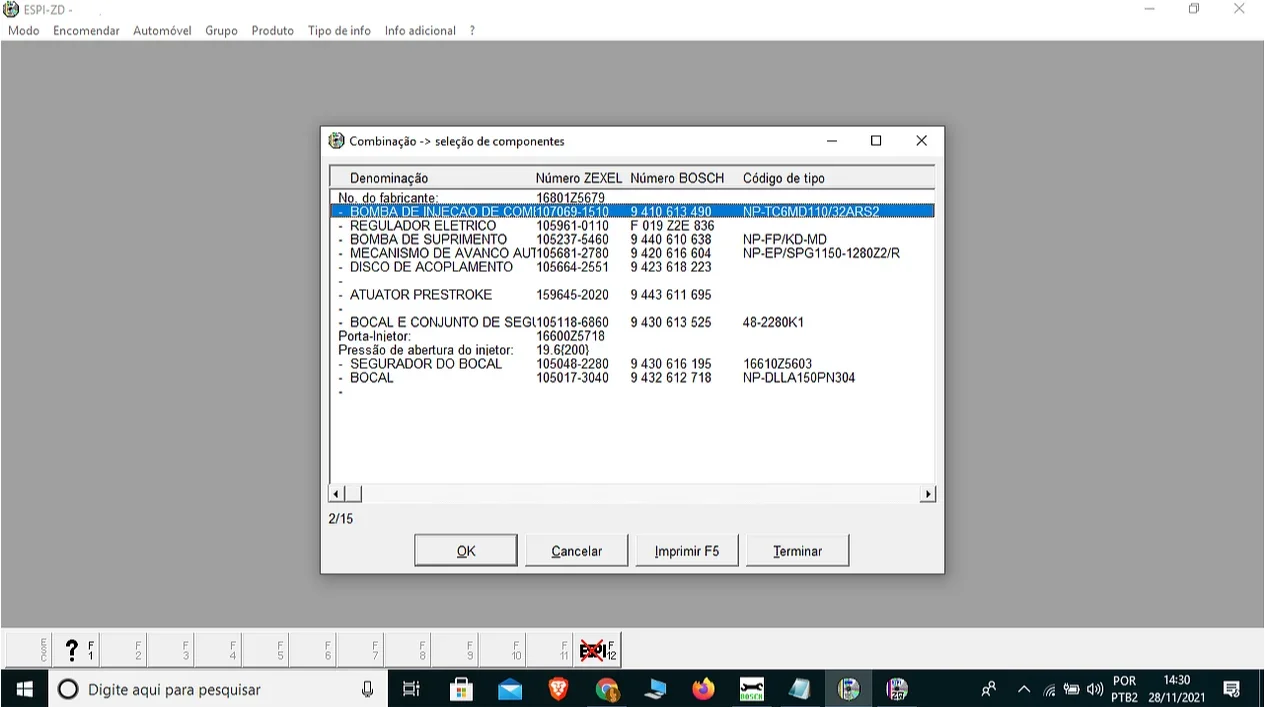The width and height of the screenshot is (1265, 707).
Task: Click the active ESPI taskbar icon
Action: pos(849,689)
